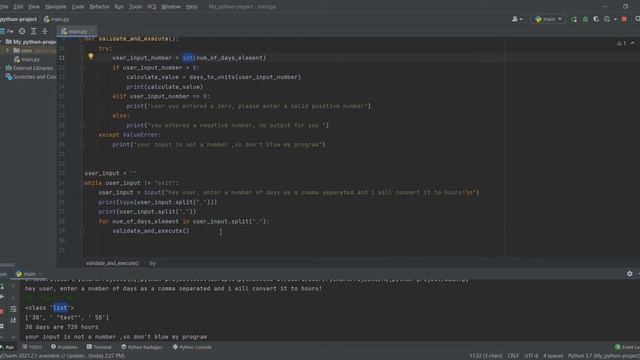The image size is (640, 360).
Task: Click the warnings indicator in editor corner
Action: (x=621, y=43)
